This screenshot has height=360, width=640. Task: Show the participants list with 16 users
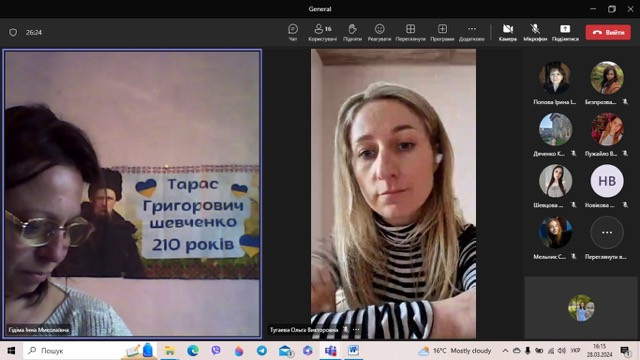click(x=322, y=32)
